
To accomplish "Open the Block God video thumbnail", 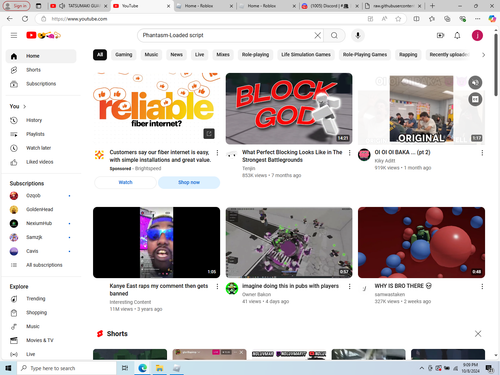I will [289, 109].
